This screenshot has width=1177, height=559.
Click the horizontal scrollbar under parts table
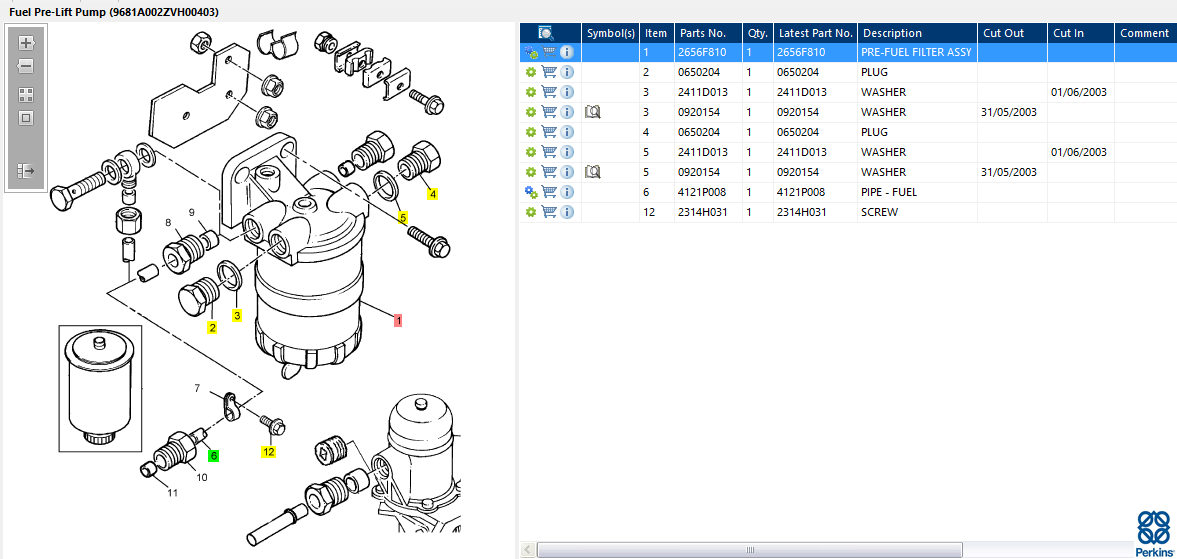point(750,550)
